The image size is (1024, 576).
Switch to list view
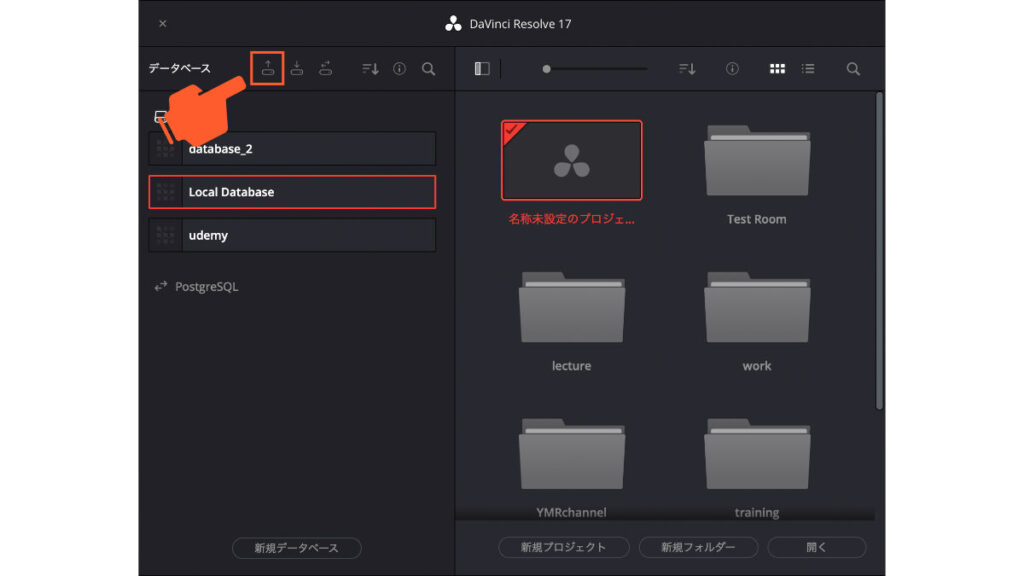coord(808,69)
